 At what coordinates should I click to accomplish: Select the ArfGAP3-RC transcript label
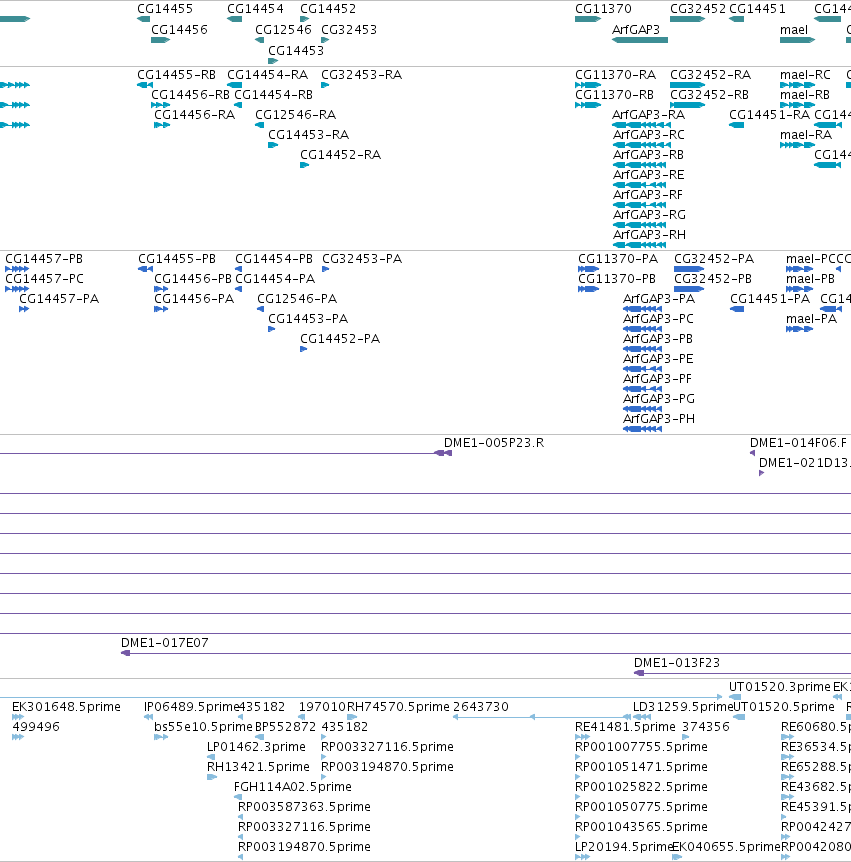pos(649,135)
